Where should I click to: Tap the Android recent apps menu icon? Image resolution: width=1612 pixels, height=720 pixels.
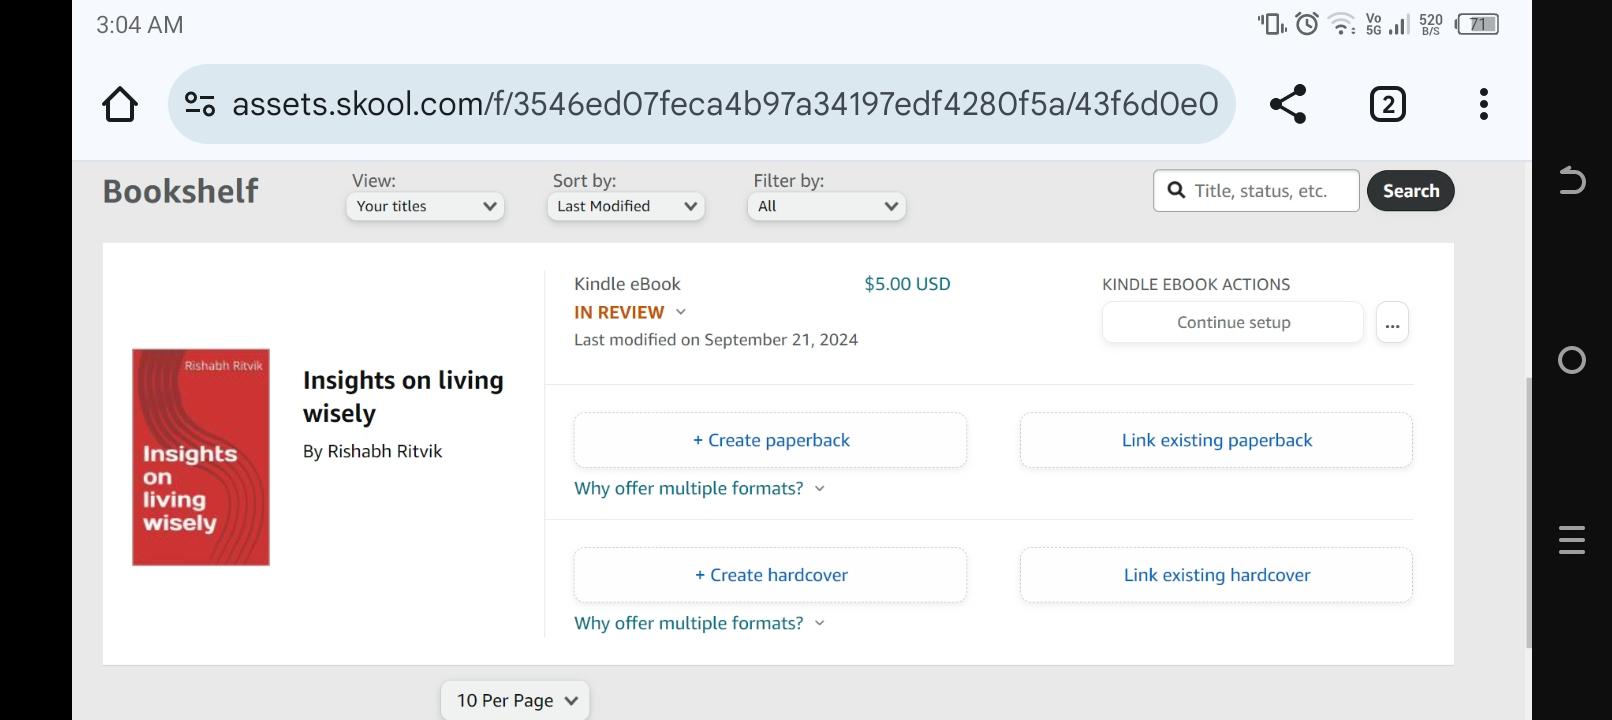pyautogui.click(x=1571, y=539)
